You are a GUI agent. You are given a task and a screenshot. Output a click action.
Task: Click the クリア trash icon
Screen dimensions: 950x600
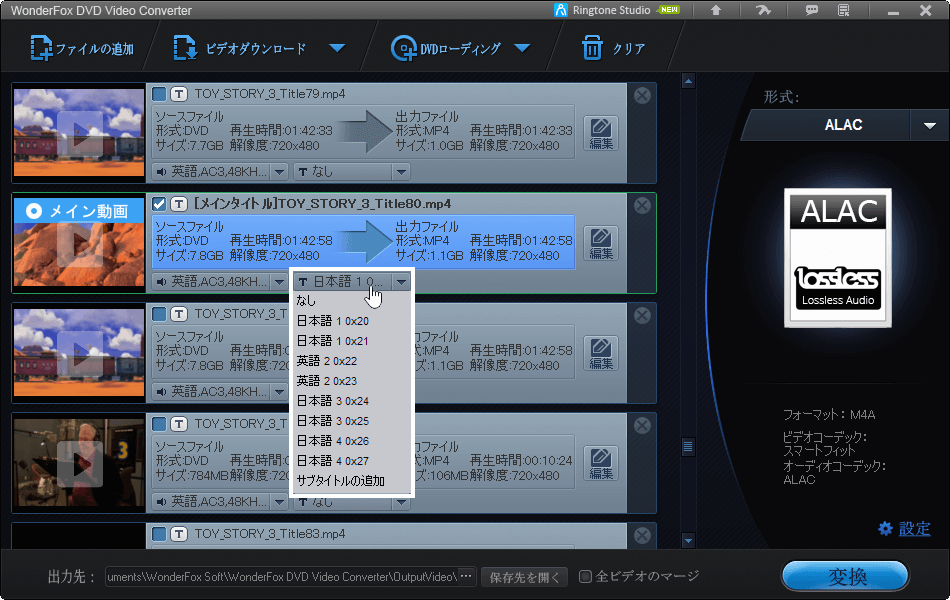(x=592, y=48)
